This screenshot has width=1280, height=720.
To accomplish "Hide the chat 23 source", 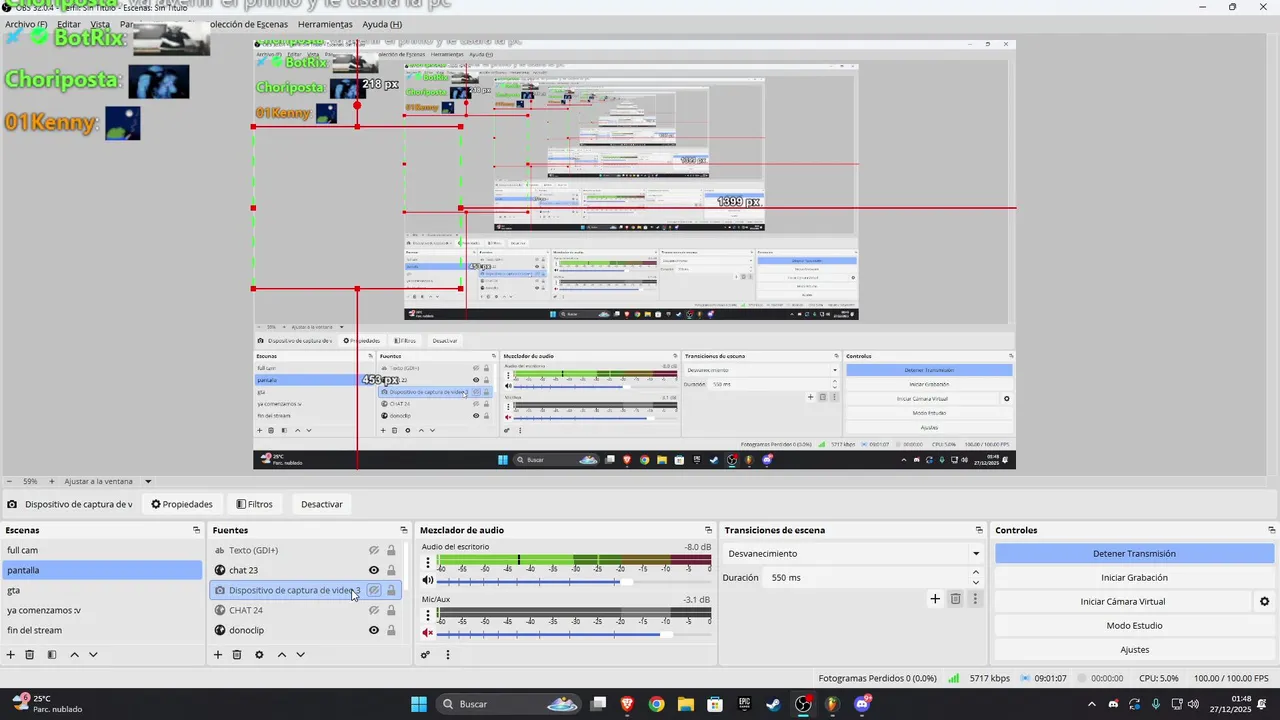I will (374, 570).
